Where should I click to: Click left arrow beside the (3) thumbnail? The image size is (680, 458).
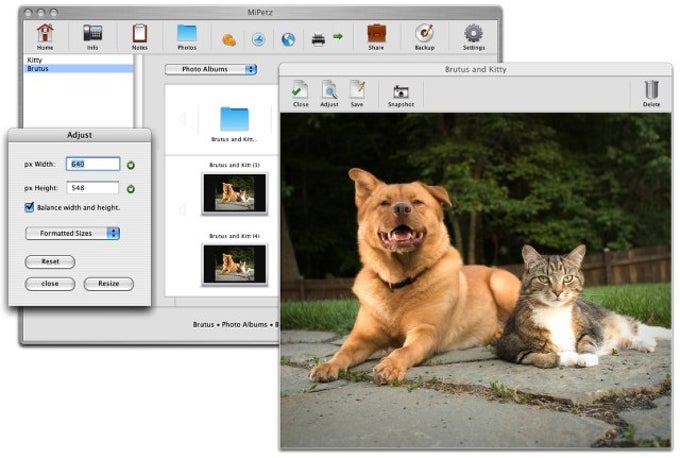pos(183,209)
